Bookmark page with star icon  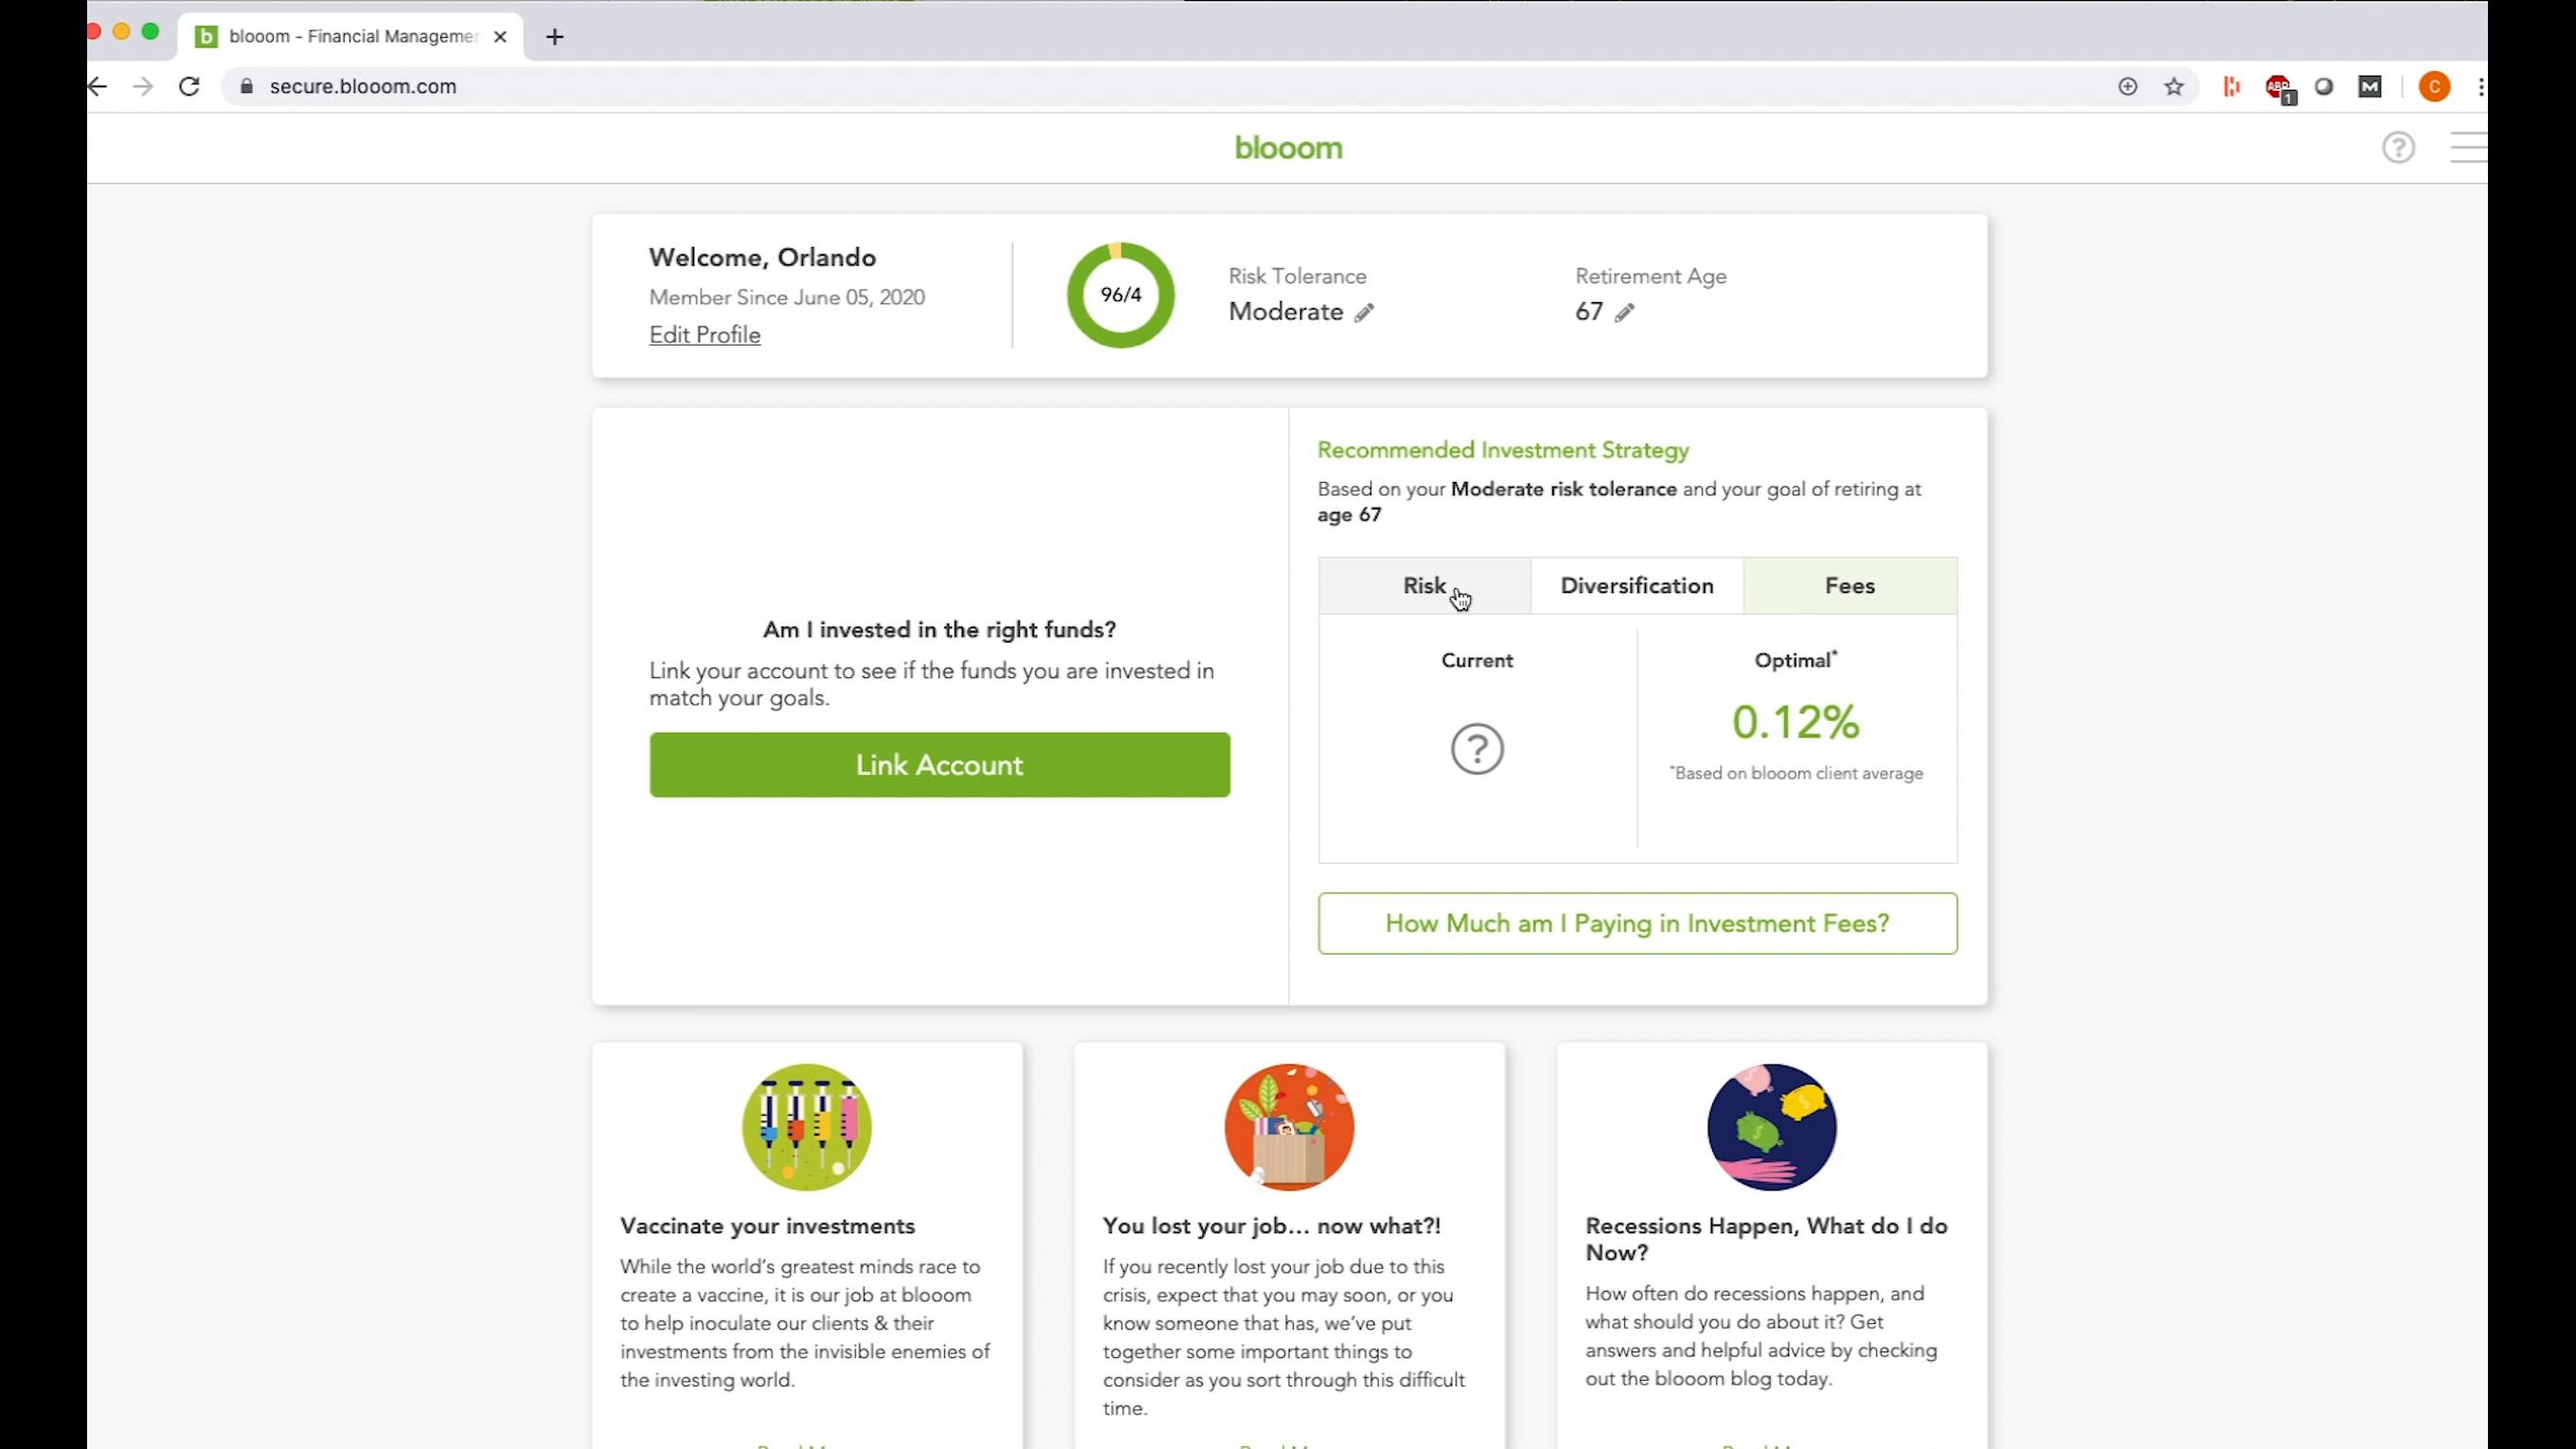(2173, 87)
